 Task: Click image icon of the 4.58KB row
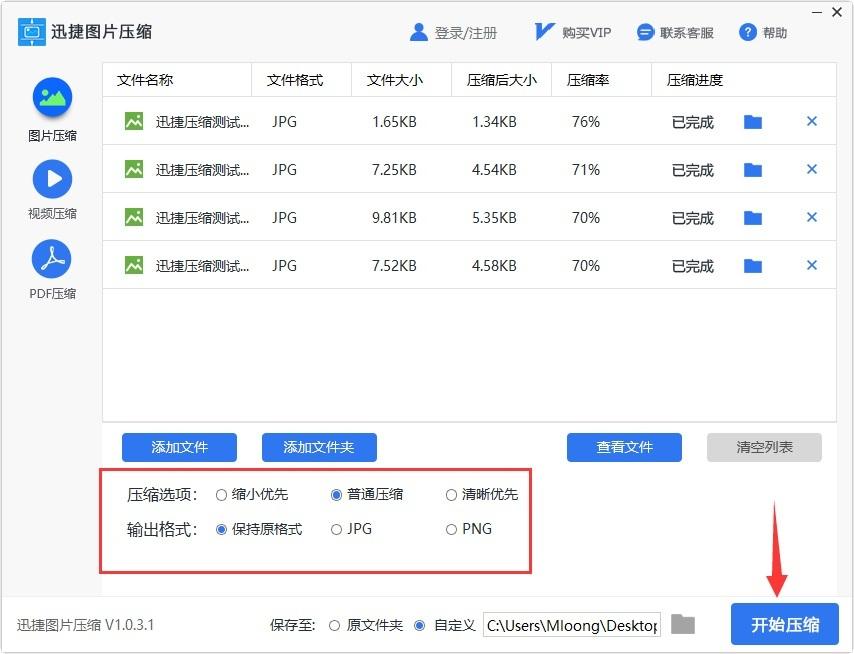pos(134,265)
